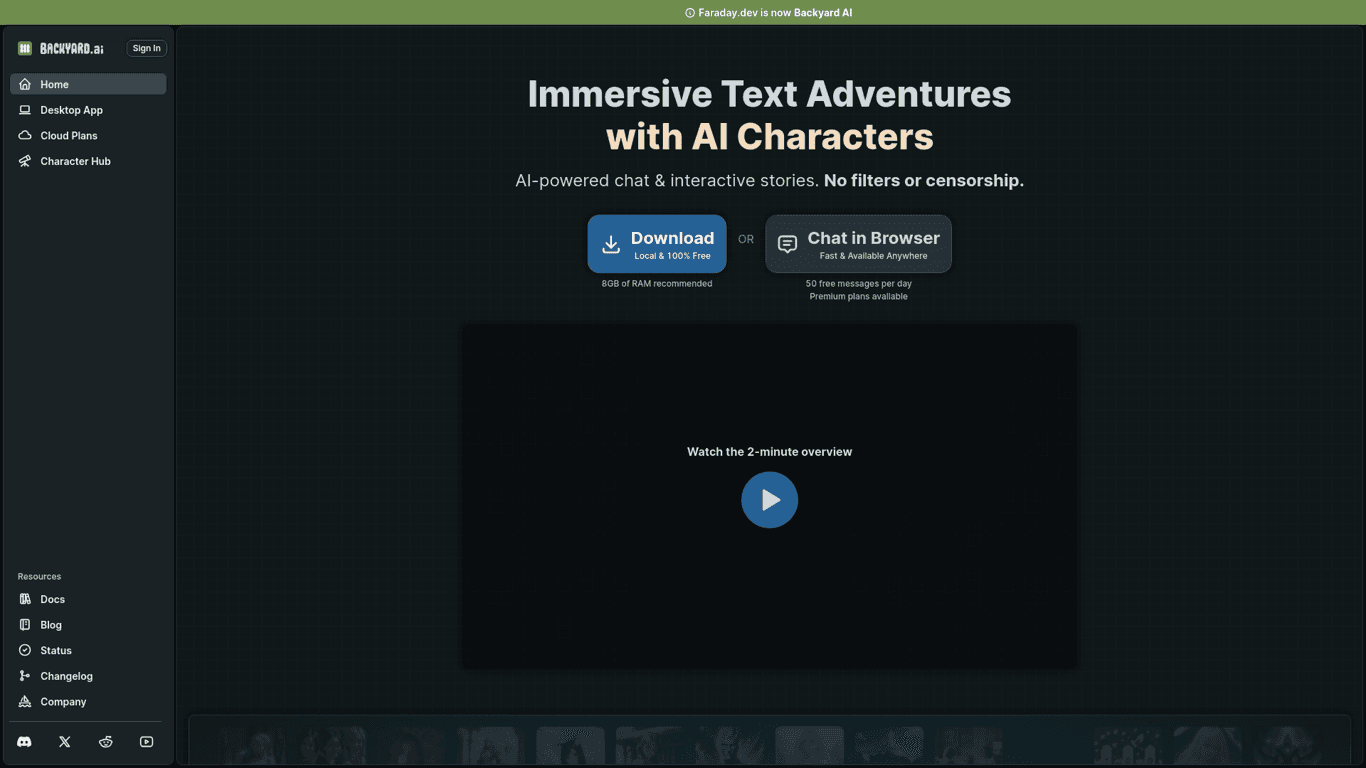Click the Cloud Plans cloud icon
The height and width of the screenshot is (768, 1366).
click(25, 135)
